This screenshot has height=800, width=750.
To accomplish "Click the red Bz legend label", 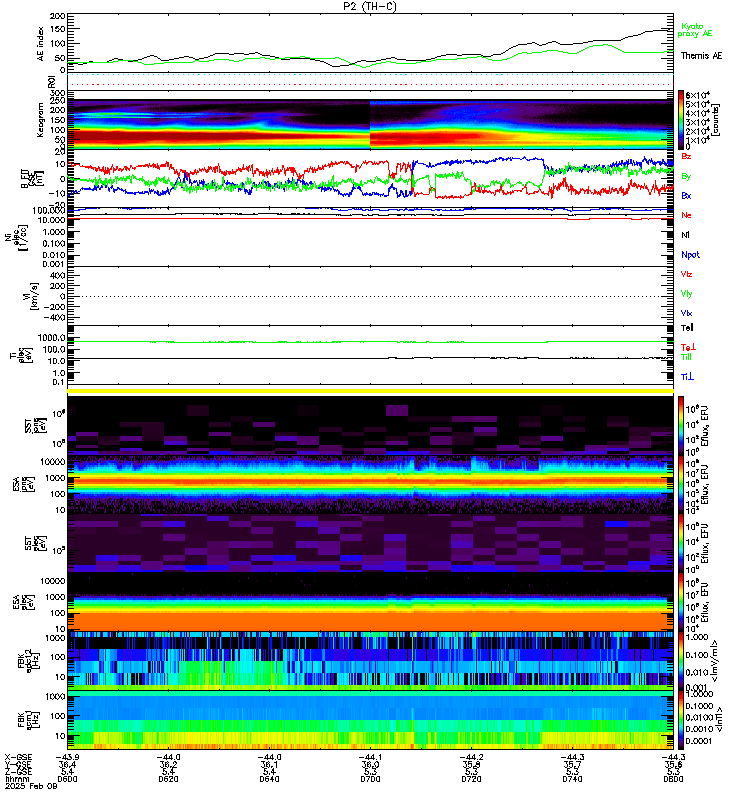I will click(x=686, y=156).
